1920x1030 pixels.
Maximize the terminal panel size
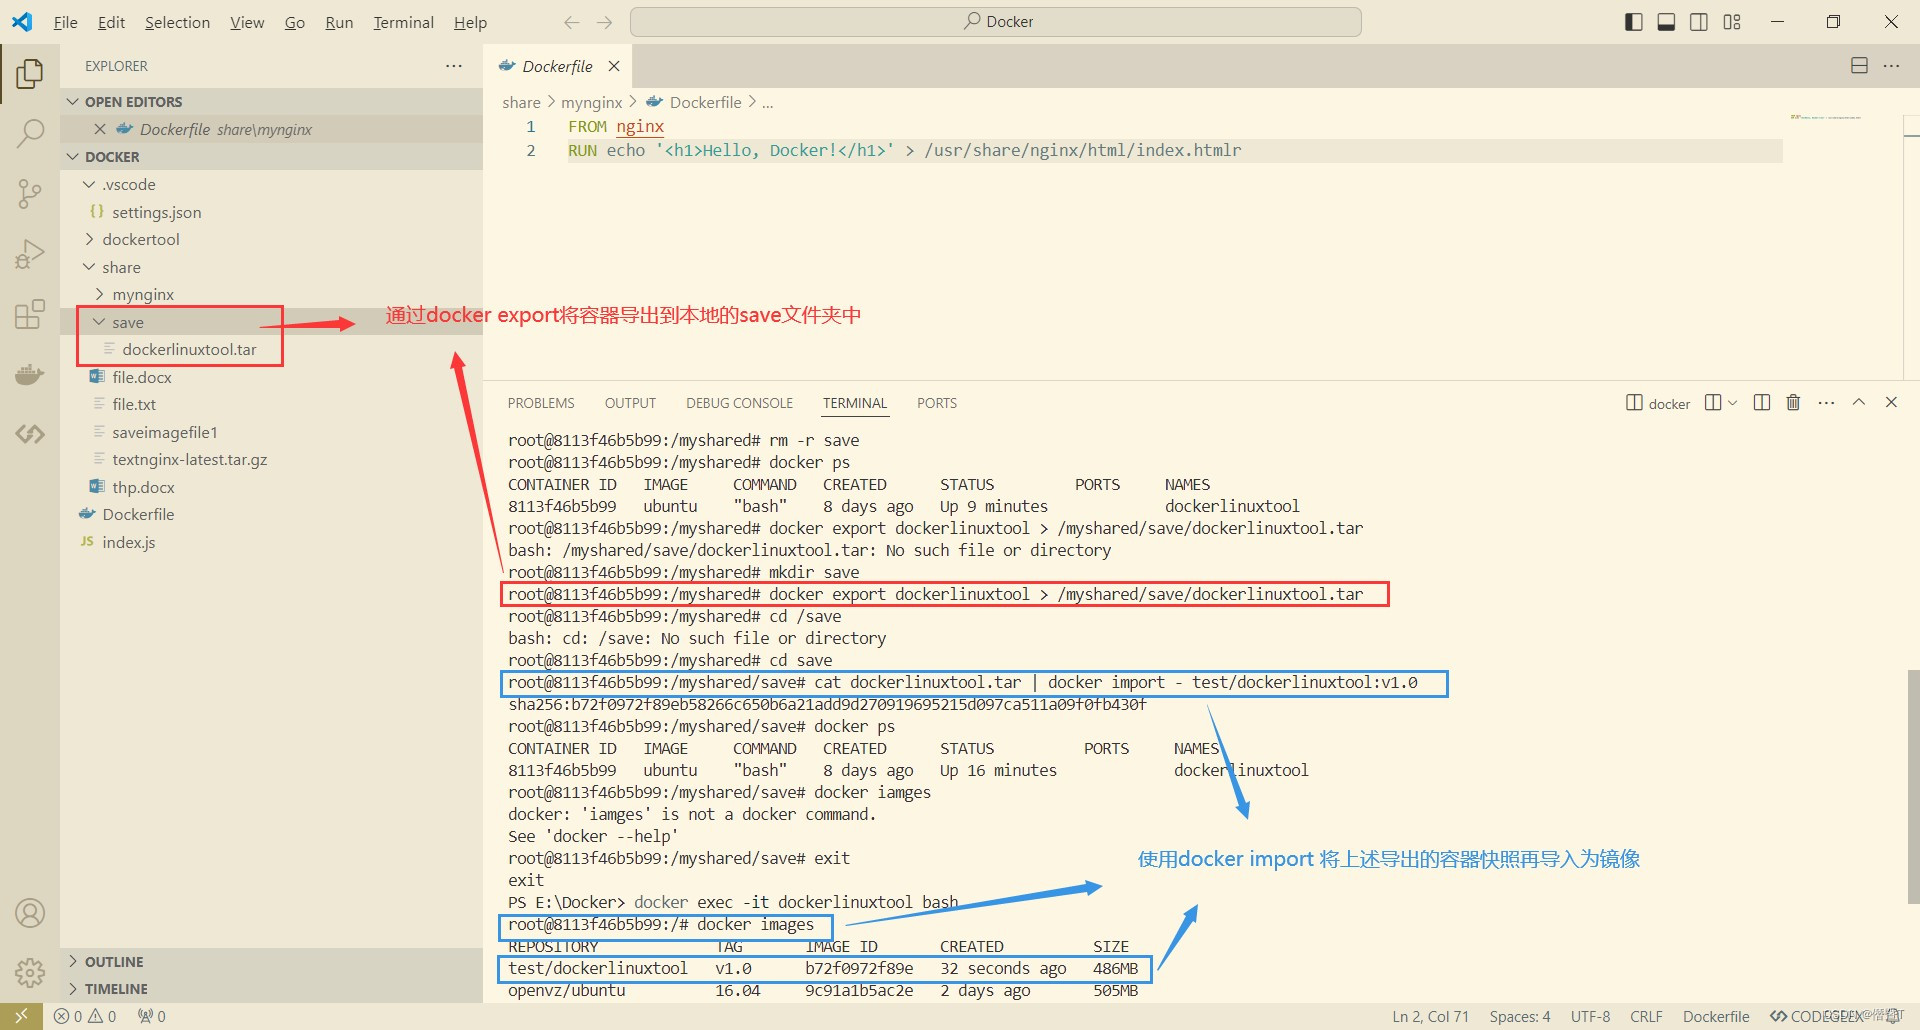(x=1859, y=403)
